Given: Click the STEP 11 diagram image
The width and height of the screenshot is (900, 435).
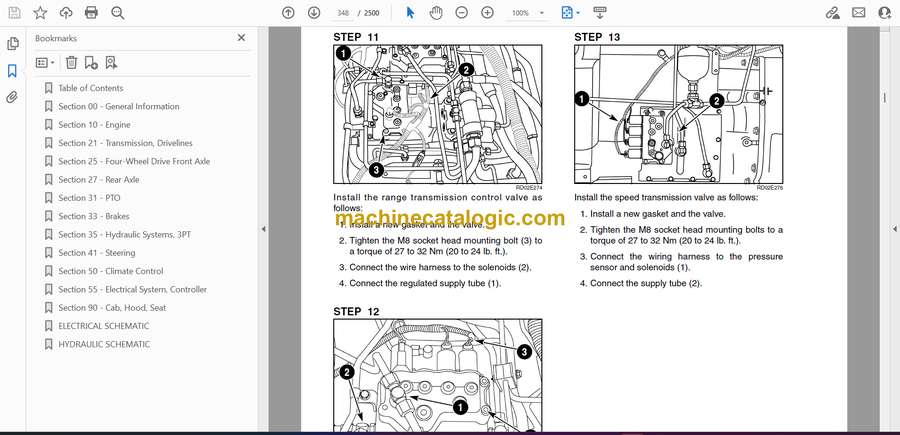Looking at the screenshot, I should (437, 114).
